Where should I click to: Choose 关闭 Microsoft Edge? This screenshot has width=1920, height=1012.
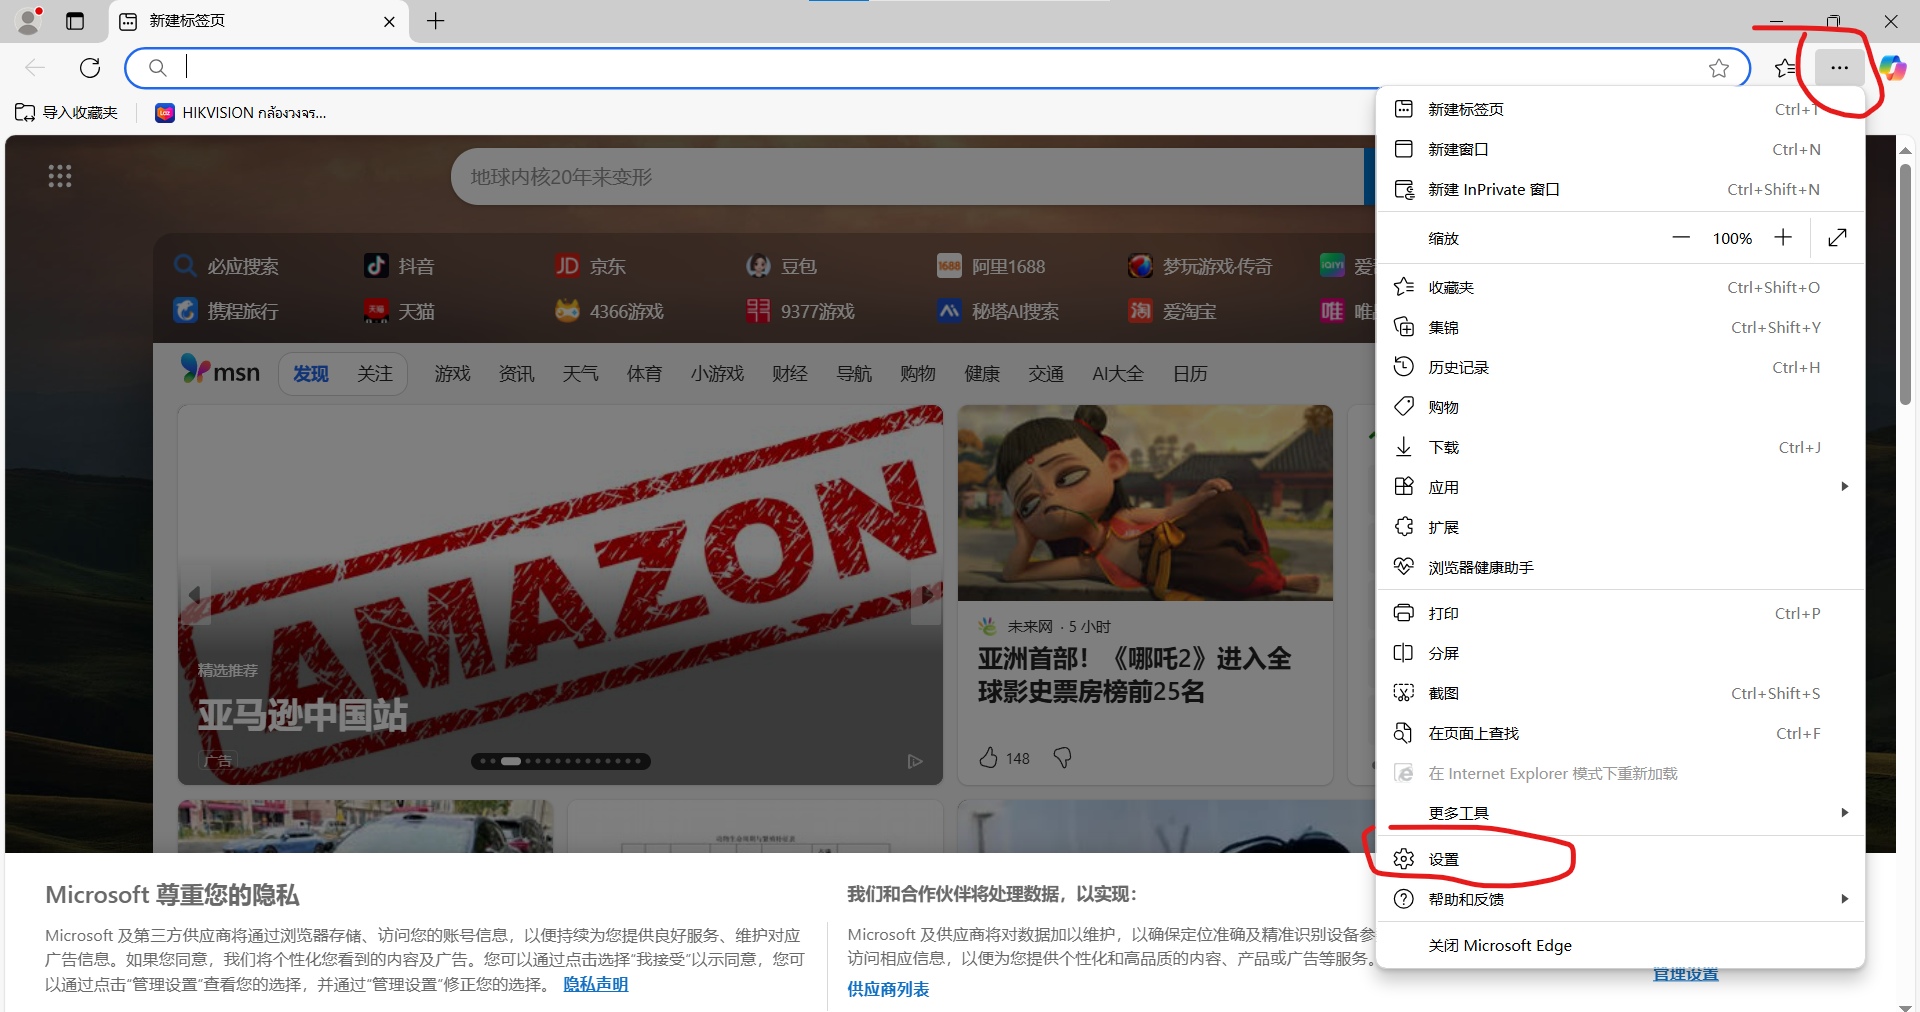point(1620,945)
